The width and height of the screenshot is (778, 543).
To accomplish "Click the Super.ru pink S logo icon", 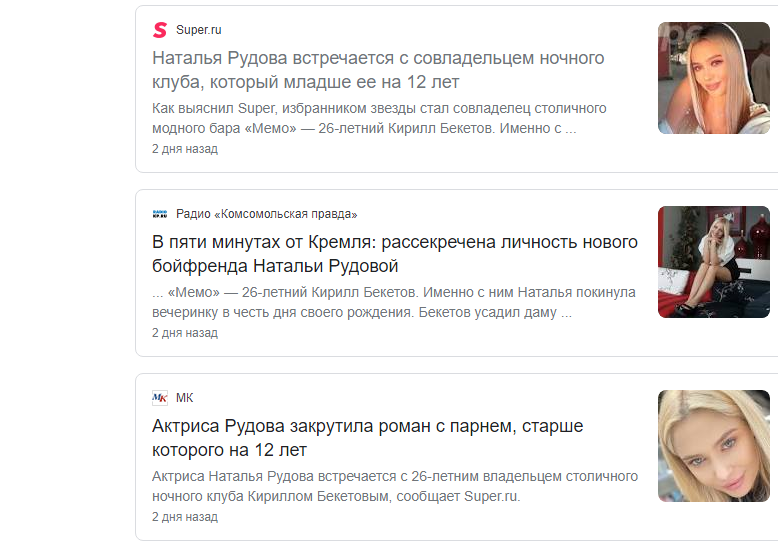I will [x=160, y=30].
